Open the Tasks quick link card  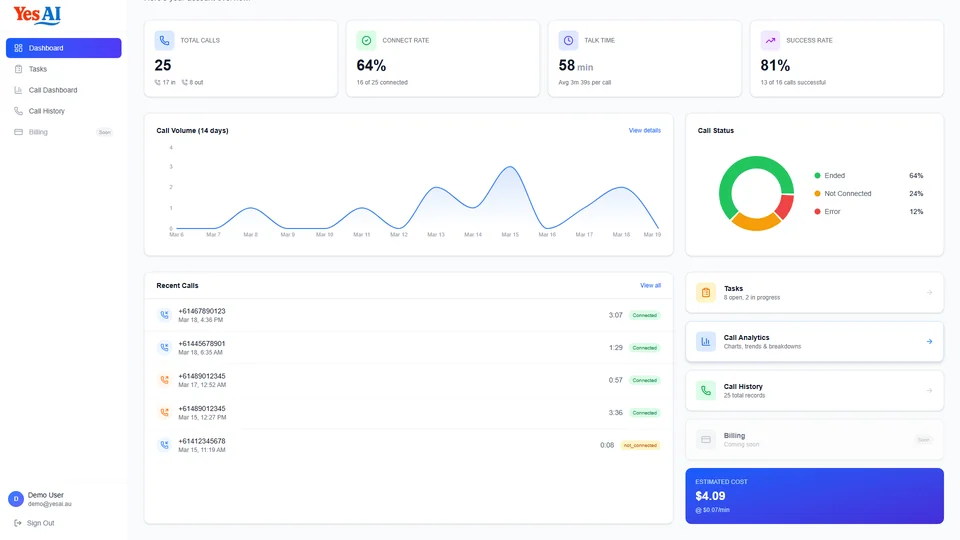point(814,293)
